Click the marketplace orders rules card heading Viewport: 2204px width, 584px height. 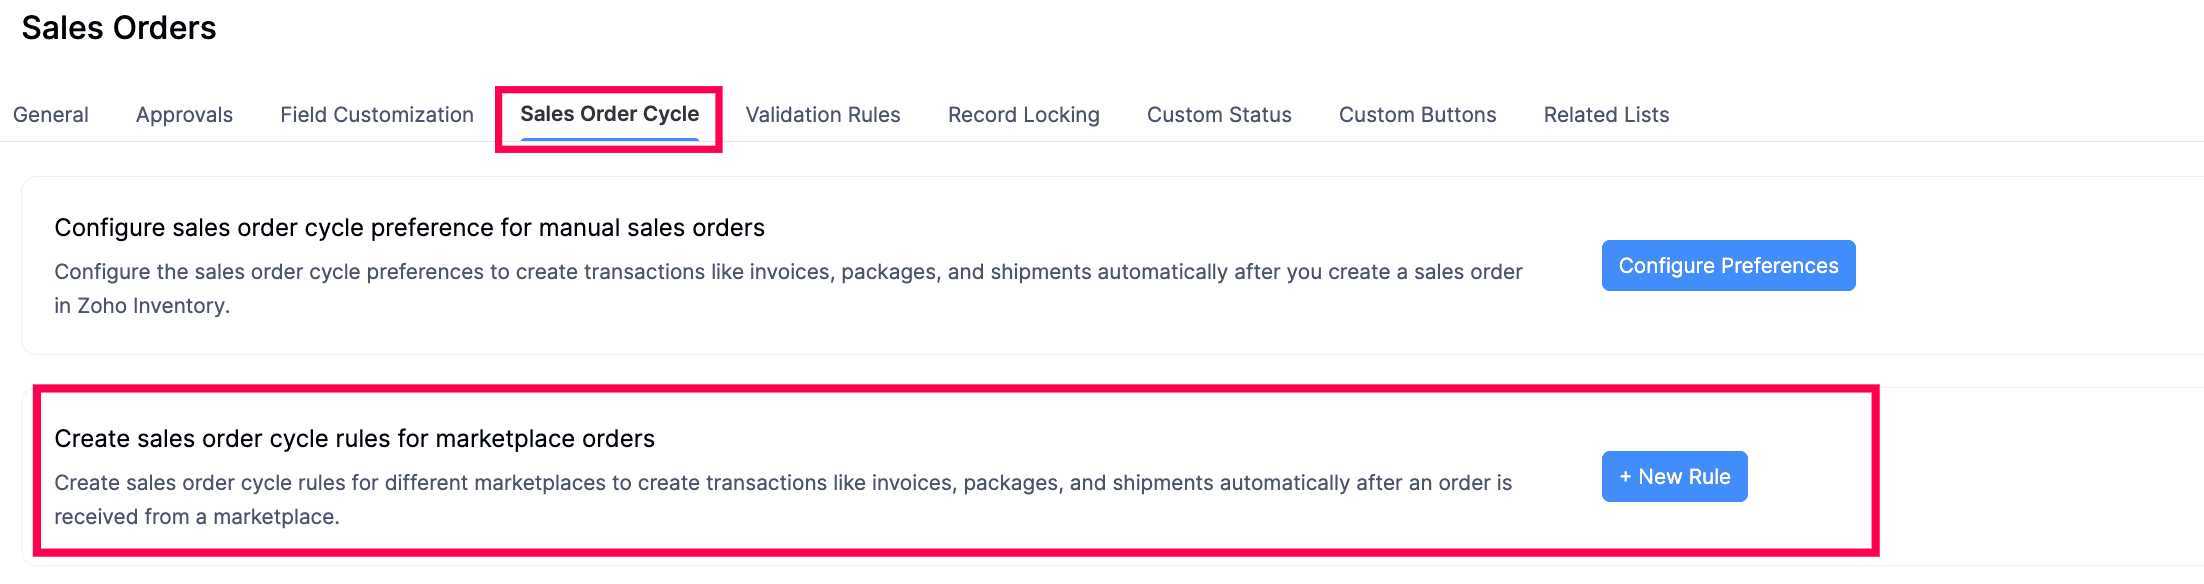[355, 438]
